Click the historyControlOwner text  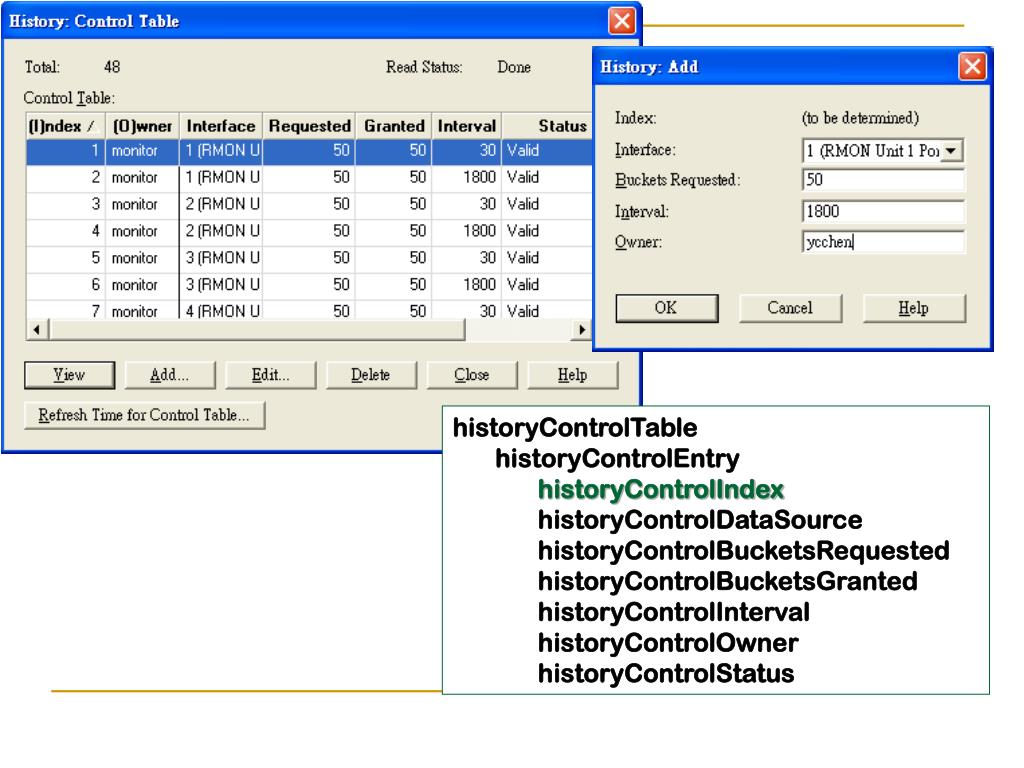[x=668, y=643]
